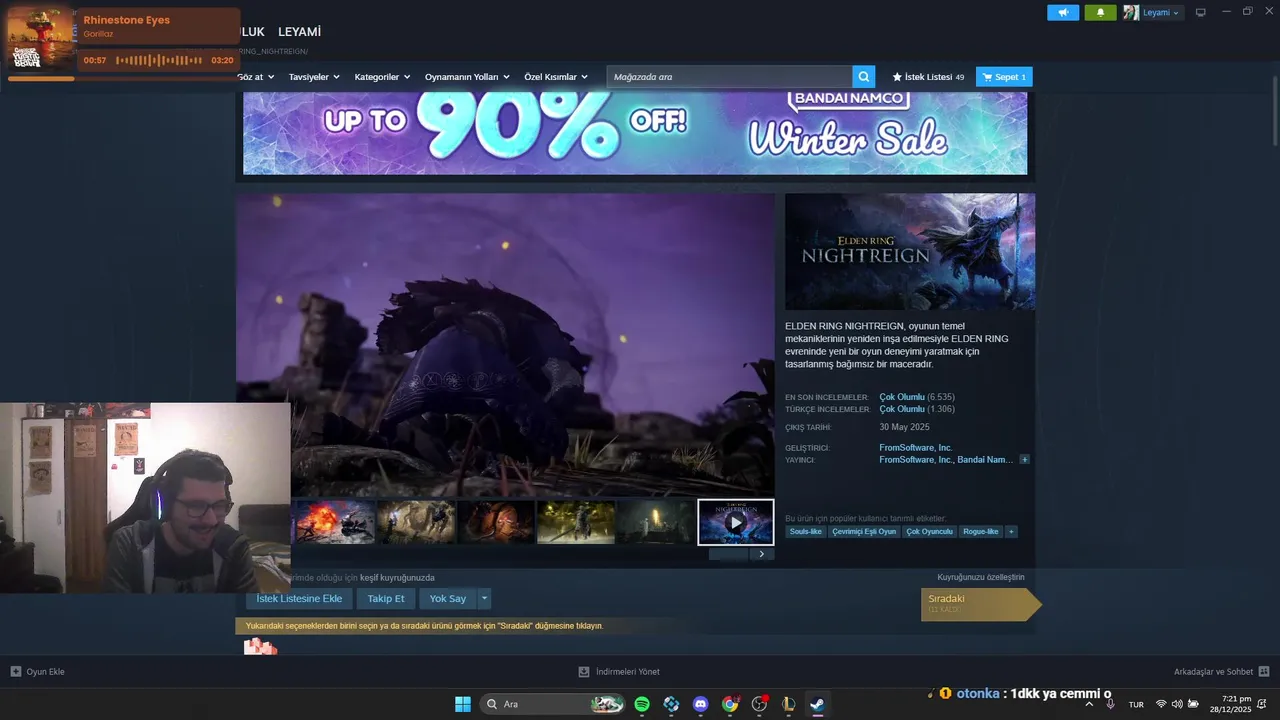
Task: Play the highlighted Nightreign trailer thumbnail
Action: click(x=735, y=522)
